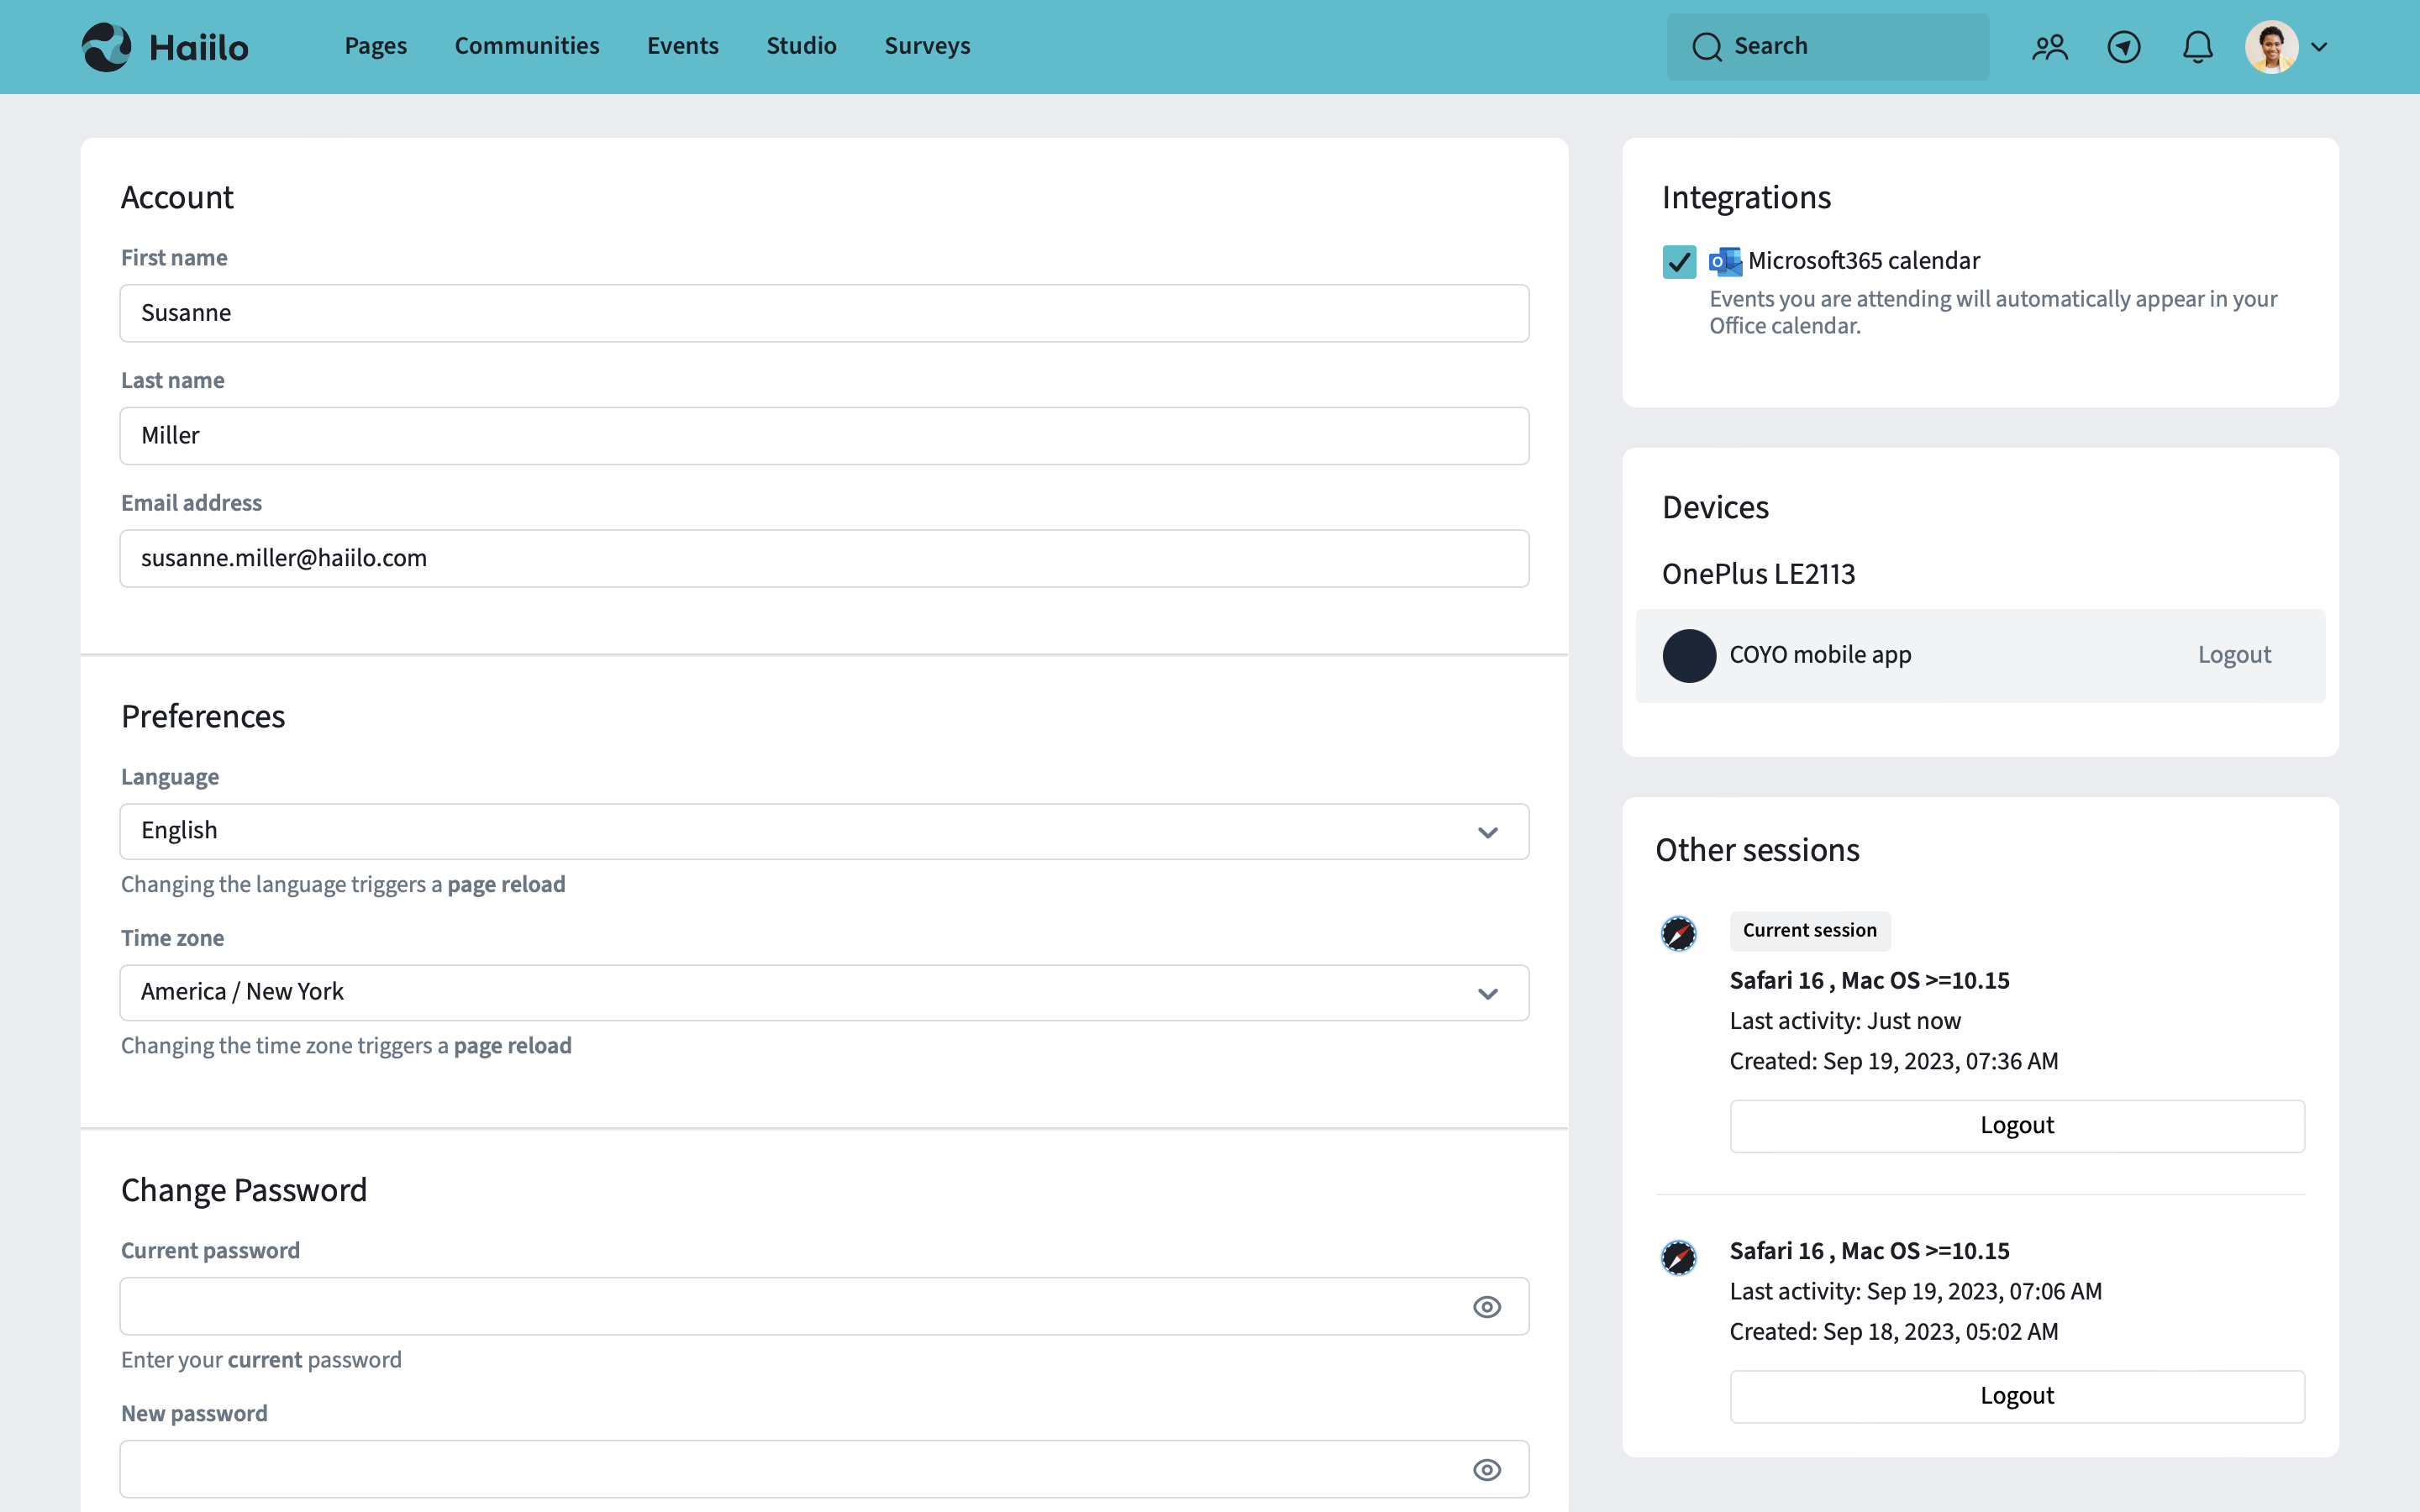Expand the Time zone America / New York dropdown
The height and width of the screenshot is (1512, 2420).
pos(824,992)
